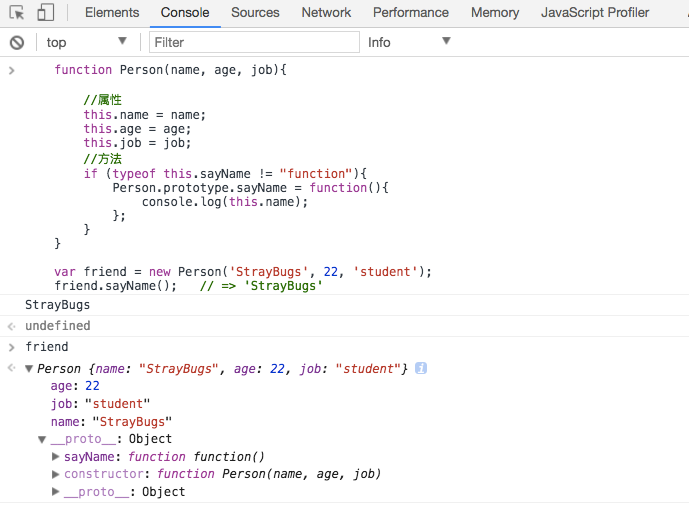The height and width of the screenshot is (505, 689).
Task: Select the job: "student" property row
Action: click(x=100, y=403)
